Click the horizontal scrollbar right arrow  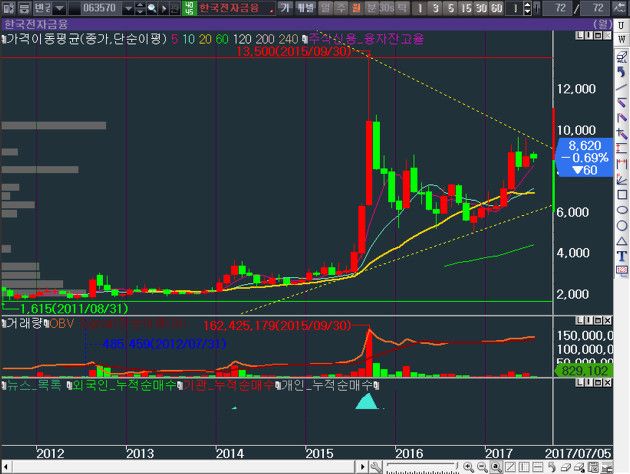(x=362, y=467)
